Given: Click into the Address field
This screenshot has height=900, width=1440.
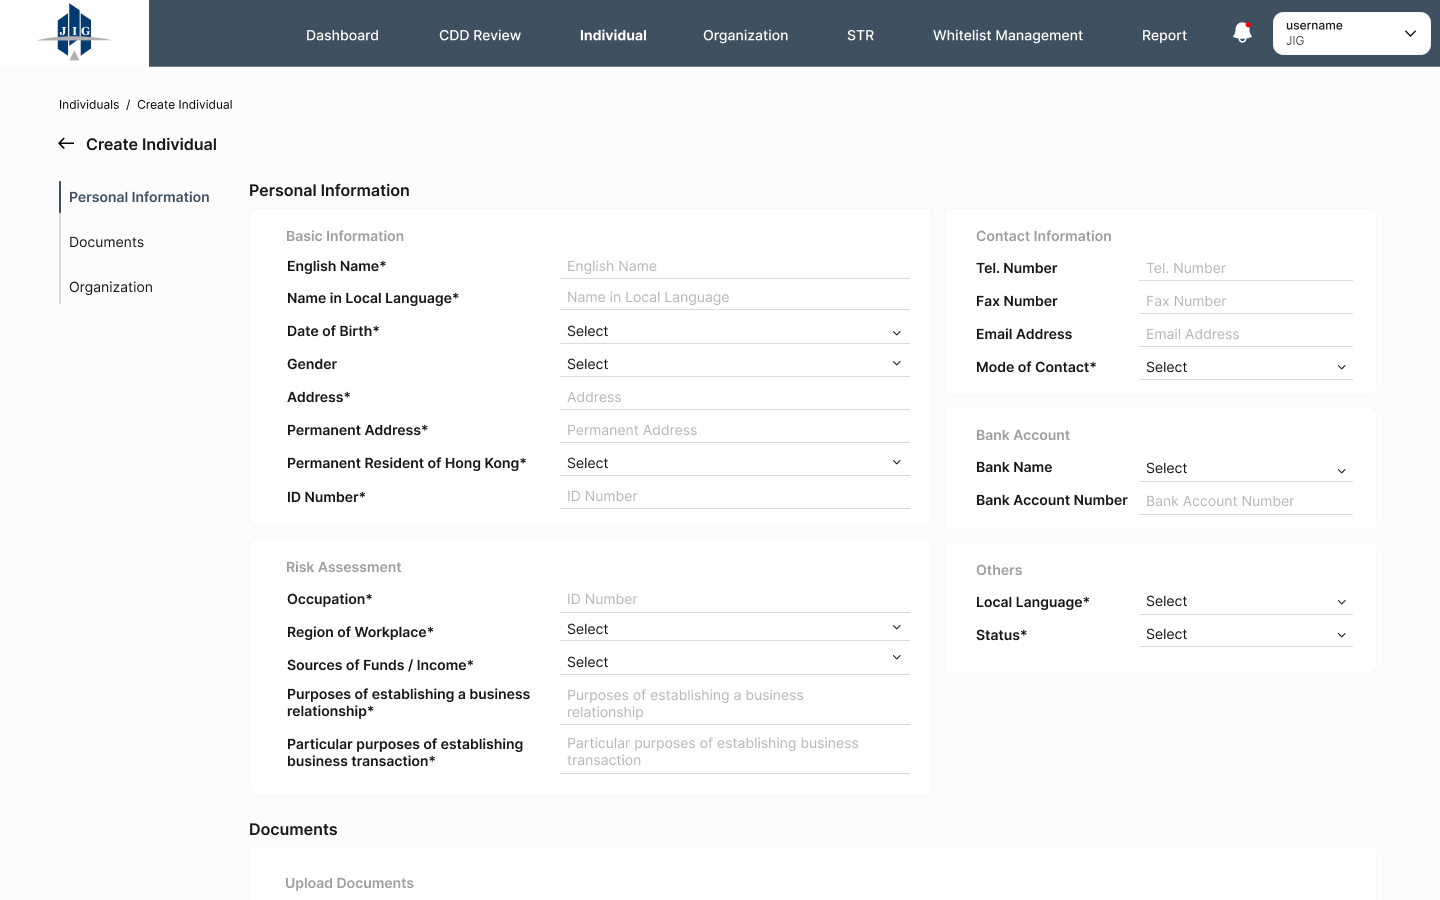Looking at the screenshot, I should pyautogui.click(x=735, y=397).
